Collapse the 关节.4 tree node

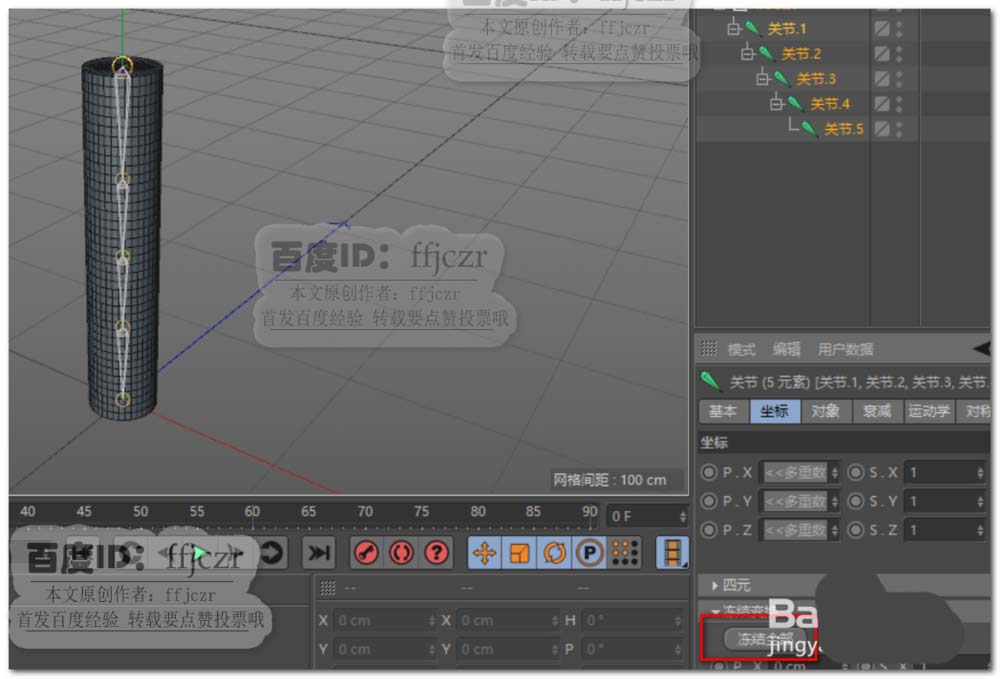point(776,103)
